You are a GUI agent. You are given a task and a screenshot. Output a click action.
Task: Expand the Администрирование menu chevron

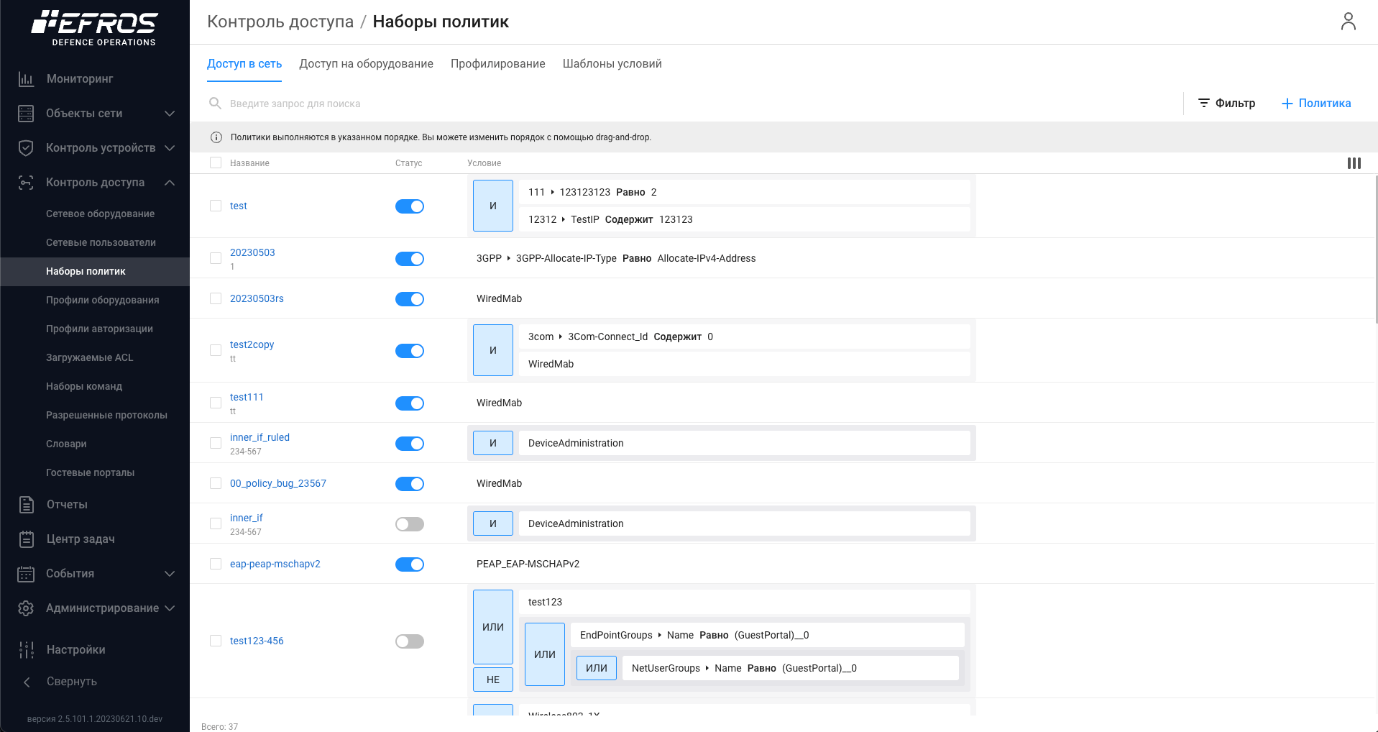170,608
